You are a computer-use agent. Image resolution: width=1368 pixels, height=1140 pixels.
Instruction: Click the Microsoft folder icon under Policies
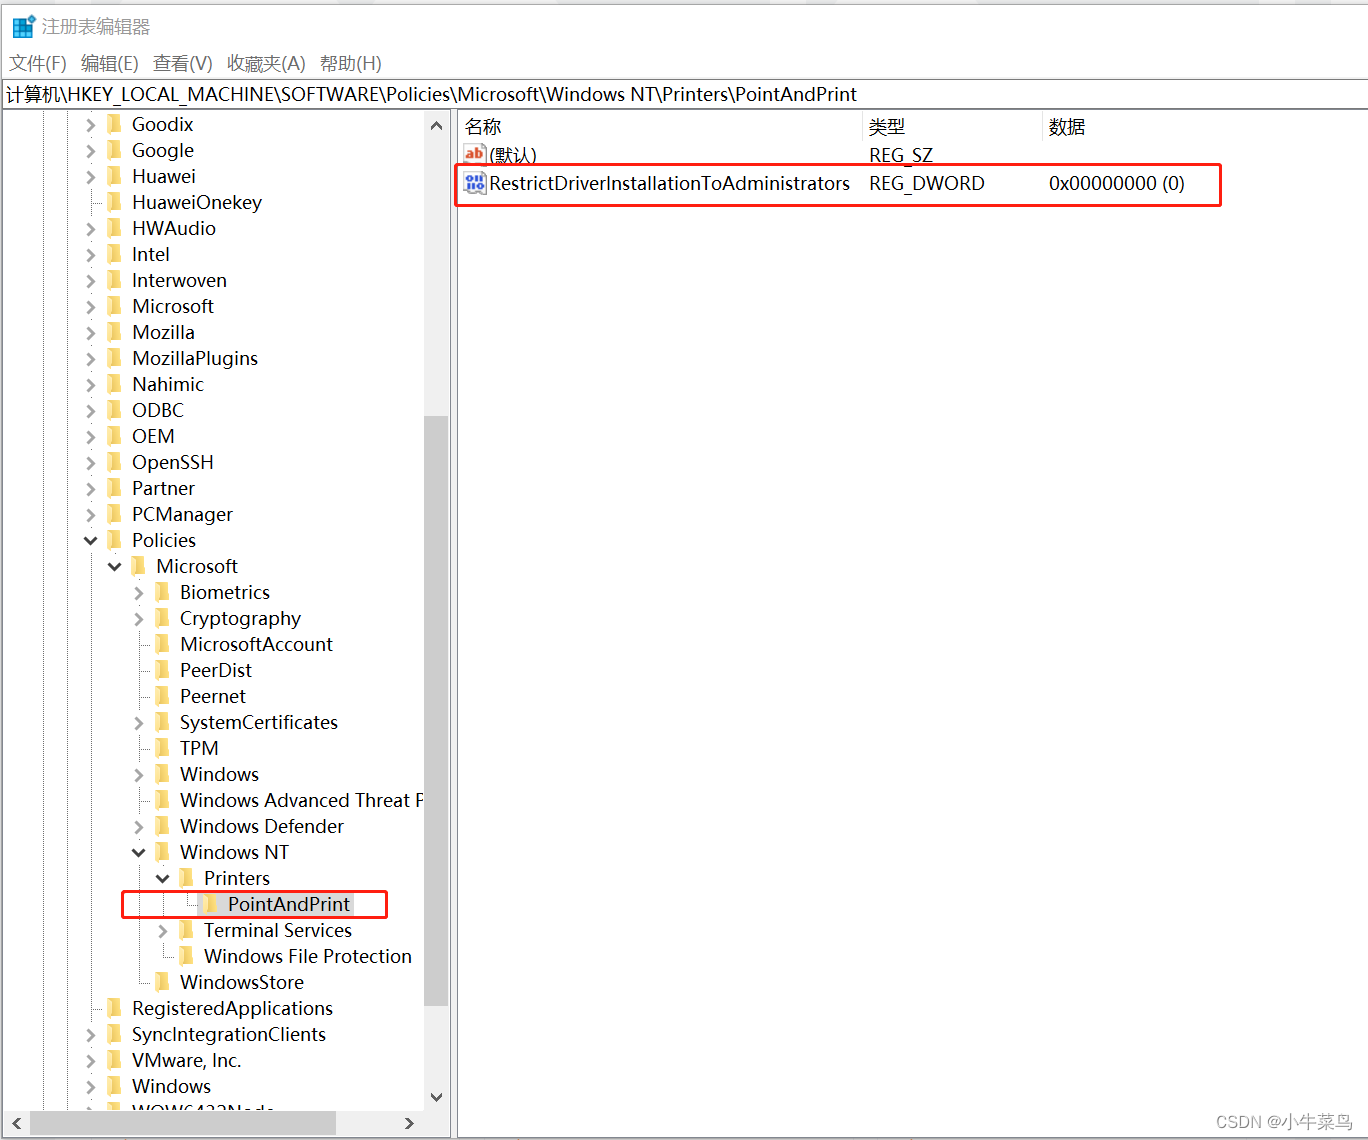coord(140,565)
